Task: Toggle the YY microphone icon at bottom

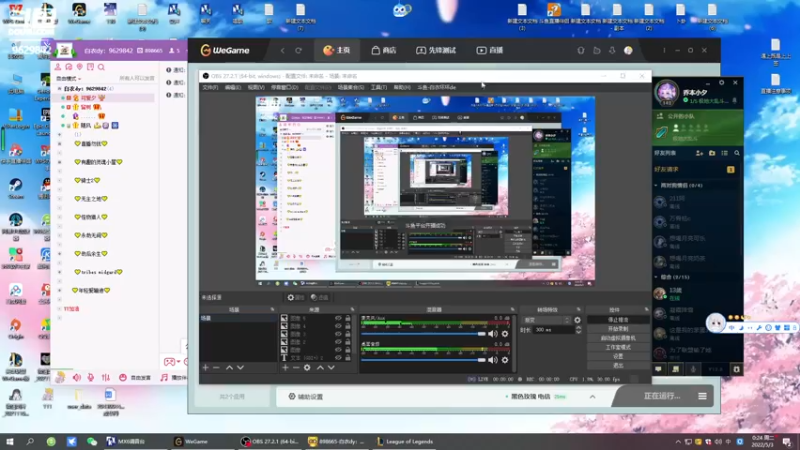Action: click(91, 378)
